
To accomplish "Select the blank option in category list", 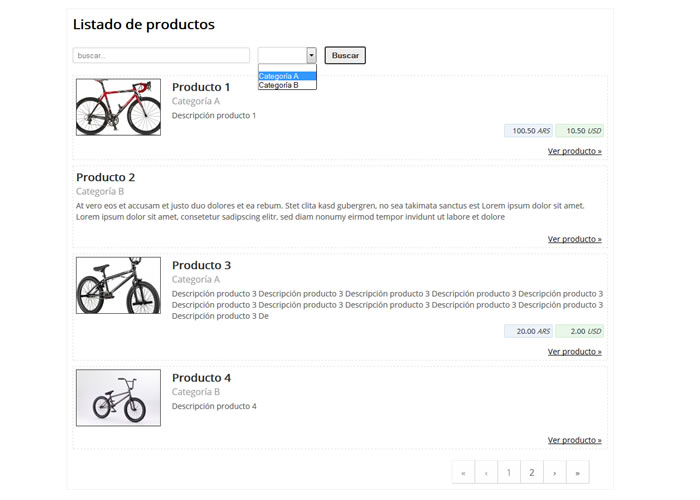I will coord(287,68).
